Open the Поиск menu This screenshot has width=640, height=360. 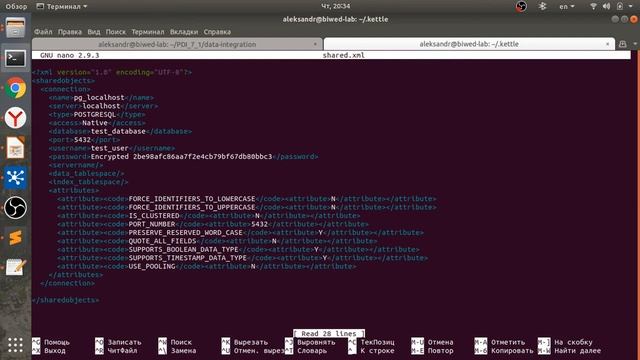click(116, 32)
